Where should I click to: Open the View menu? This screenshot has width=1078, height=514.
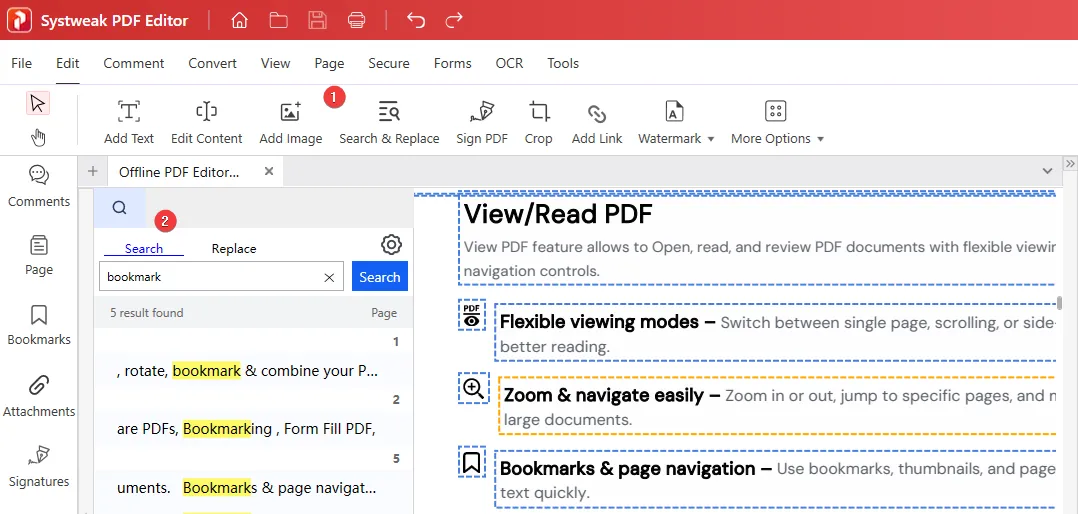pyautogui.click(x=276, y=63)
